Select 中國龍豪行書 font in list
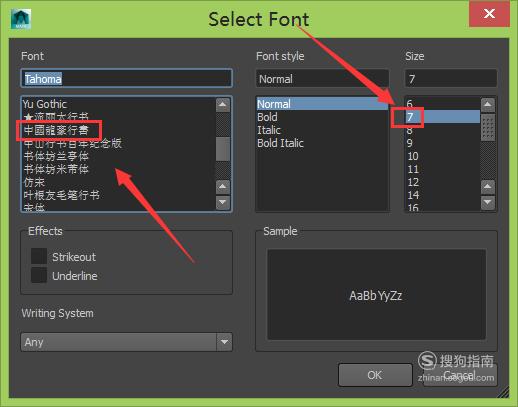Viewport: 518px width, 407px height. point(118,130)
